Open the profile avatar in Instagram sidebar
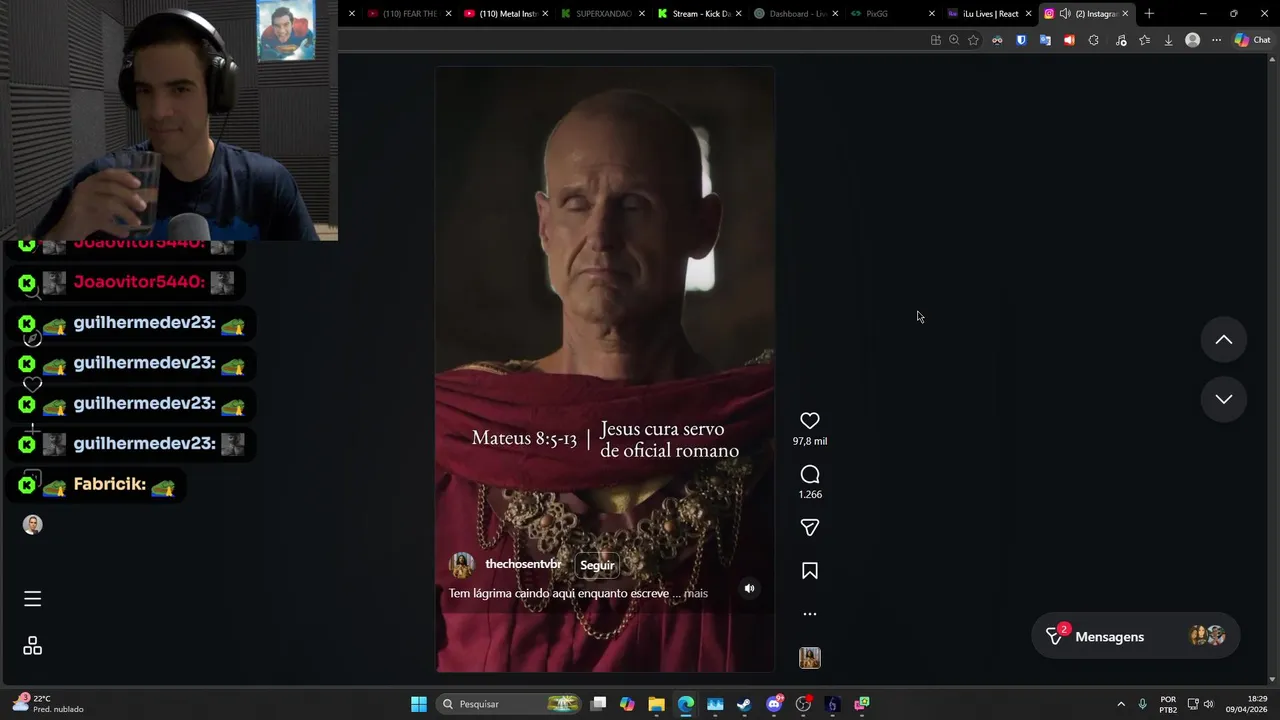This screenshot has height=720, width=1280. point(32,525)
